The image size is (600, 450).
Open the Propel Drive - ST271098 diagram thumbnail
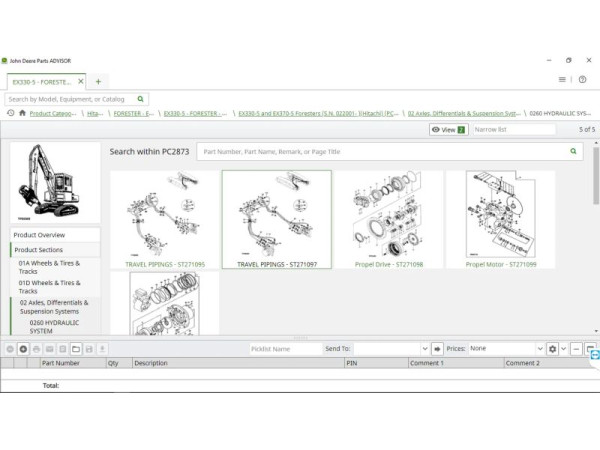click(x=388, y=221)
